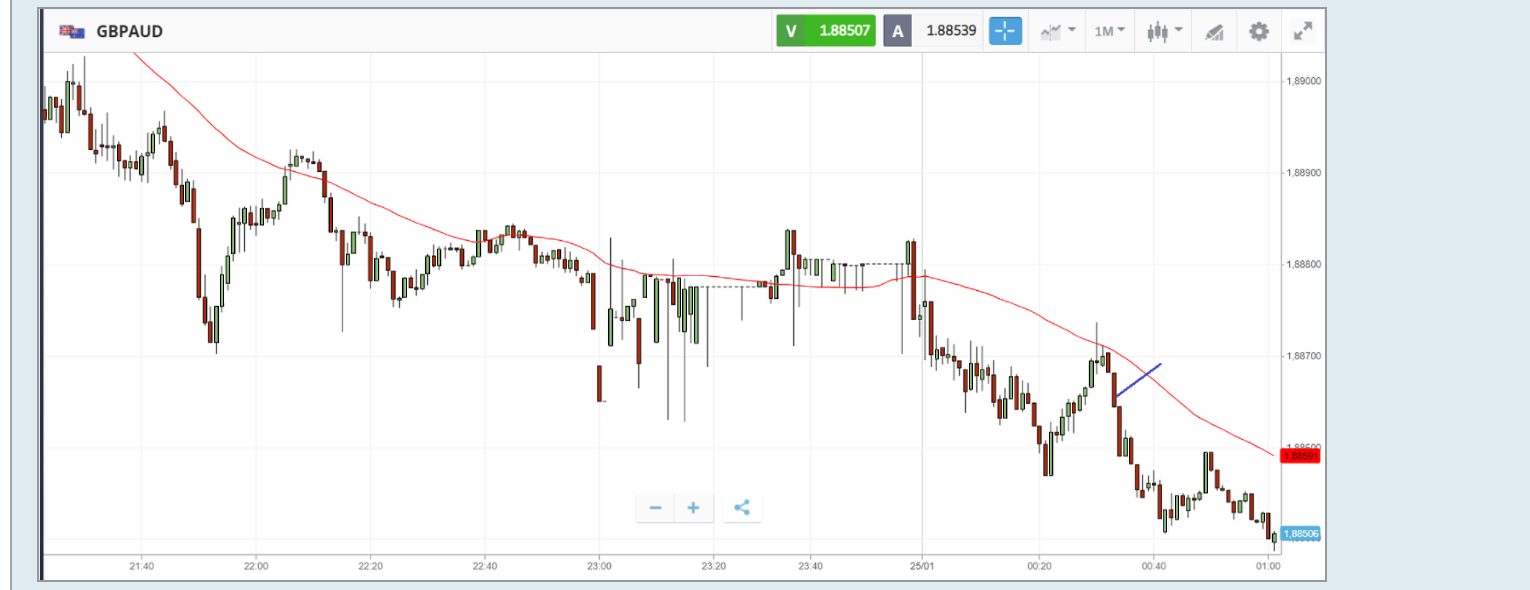This screenshot has height=590, width=1530.
Task: Select the drawing tools pencil icon
Action: [1214, 32]
